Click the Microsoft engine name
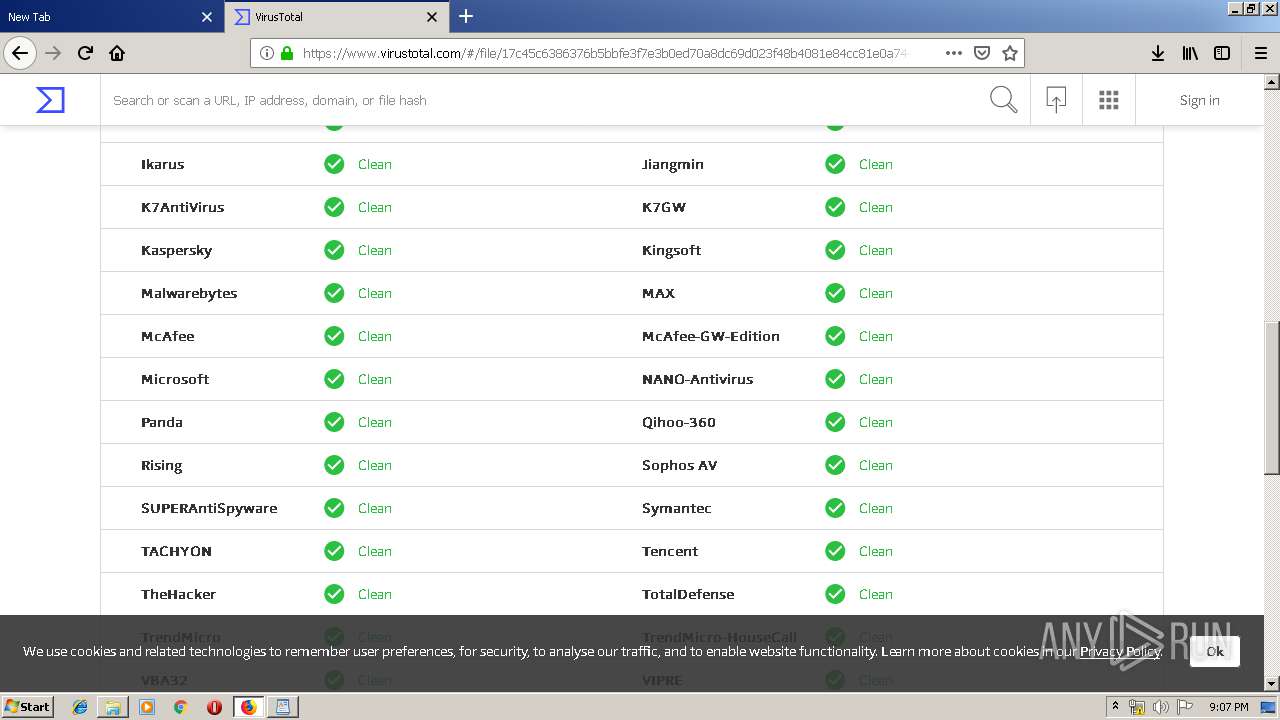Viewport: 1280px width, 720px height. pyautogui.click(x=175, y=379)
